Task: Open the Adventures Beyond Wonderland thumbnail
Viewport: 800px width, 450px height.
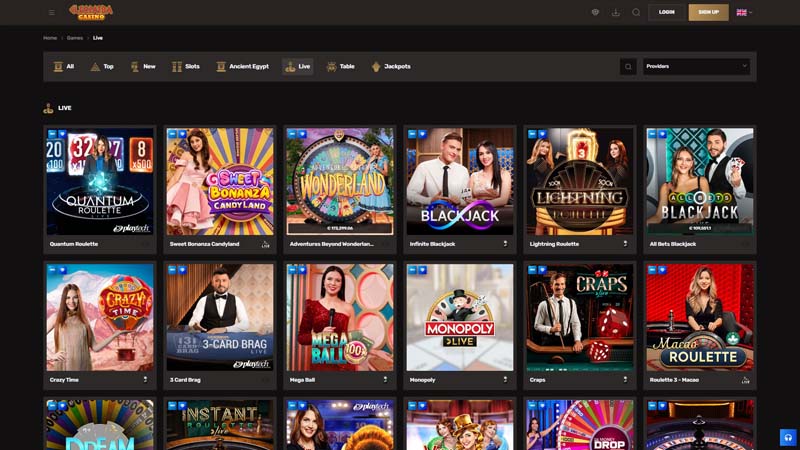Action: click(340, 182)
